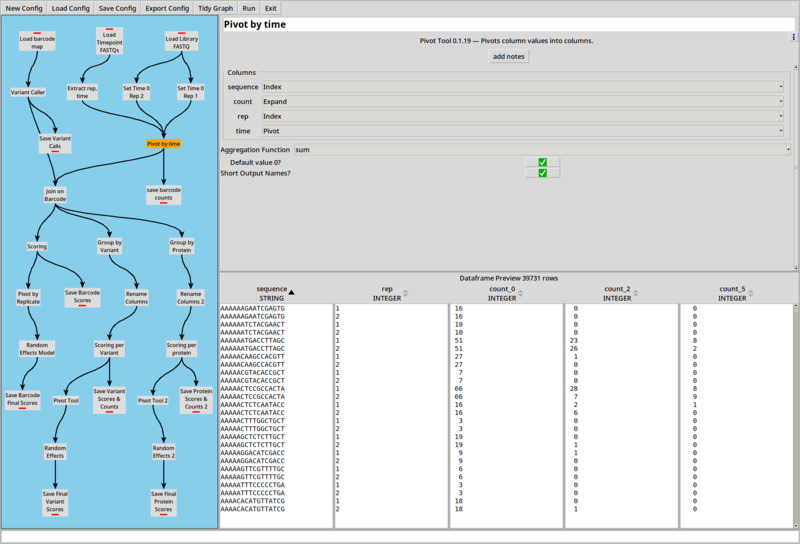Image resolution: width=800 pixels, height=544 pixels.
Task: Click the add notes button
Action: [508, 56]
